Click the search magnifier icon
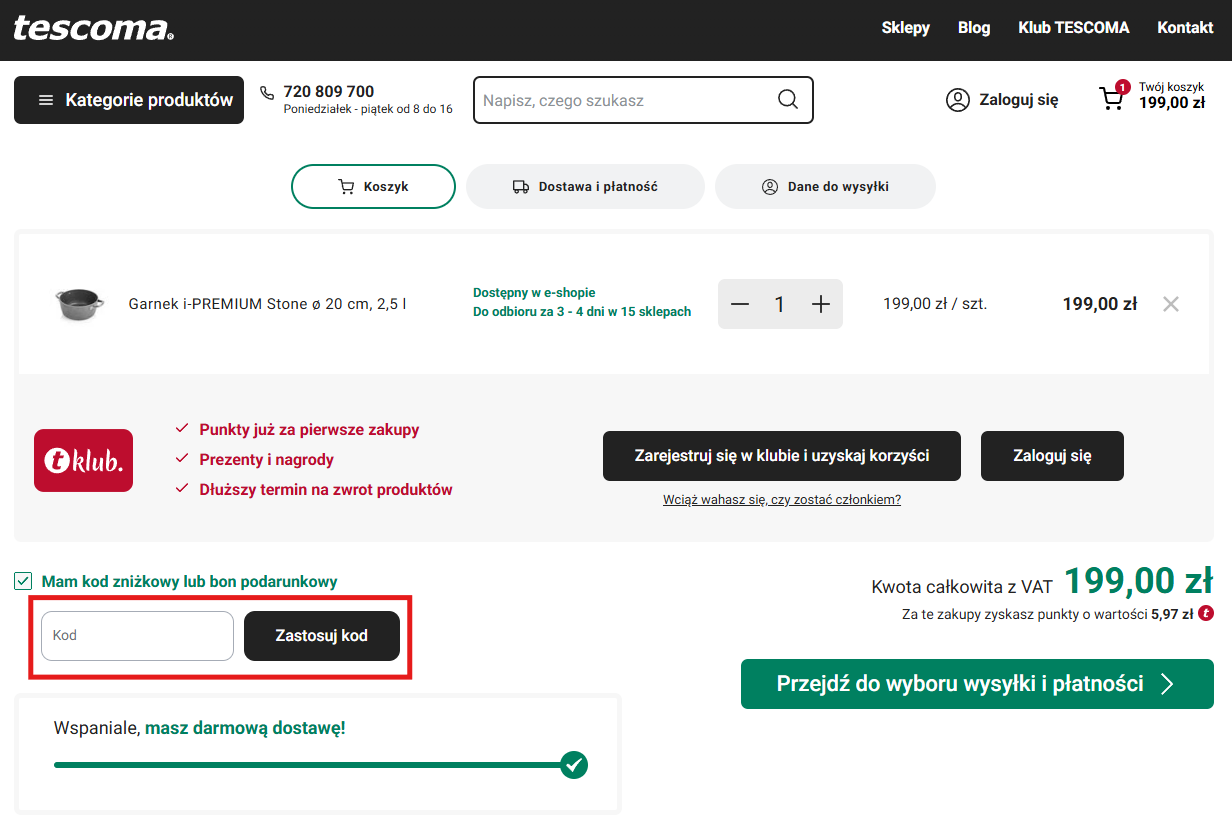Image resolution: width=1232 pixels, height=825 pixels. (x=787, y=100)
